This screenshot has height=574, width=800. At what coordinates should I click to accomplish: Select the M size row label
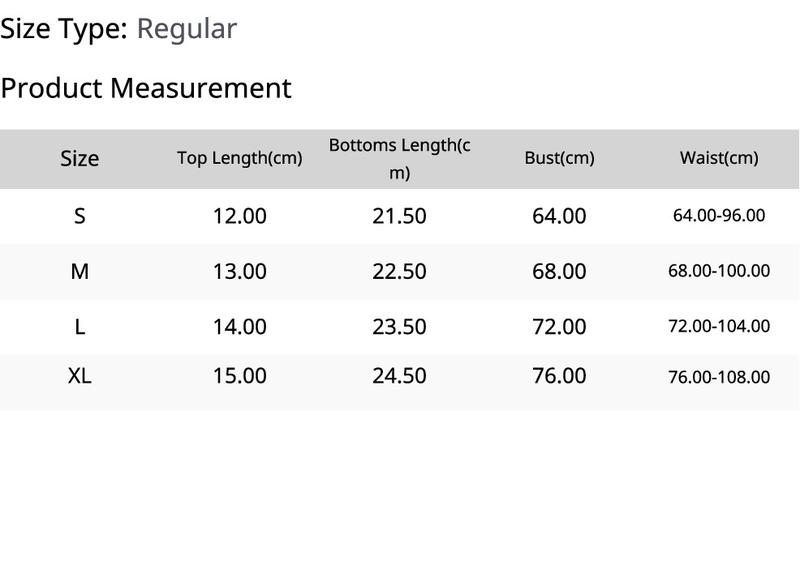[80, 271]
